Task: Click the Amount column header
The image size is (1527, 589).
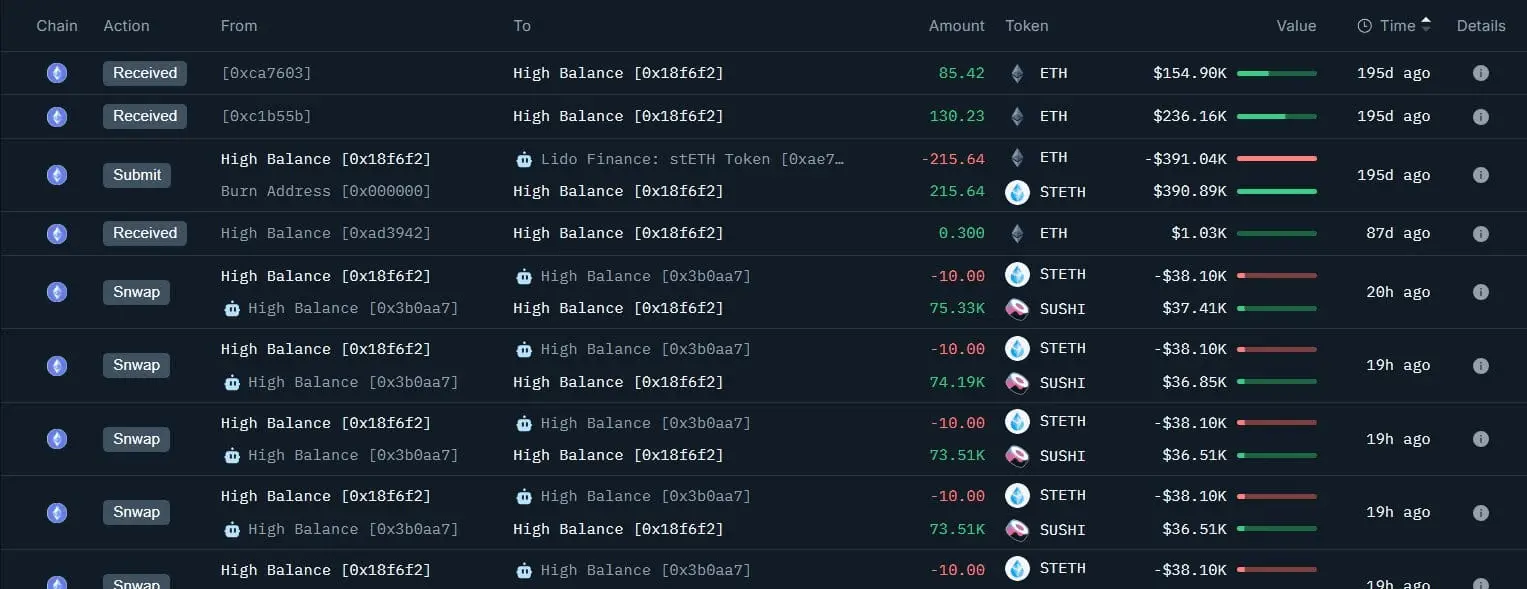Action: click(957, 26)
